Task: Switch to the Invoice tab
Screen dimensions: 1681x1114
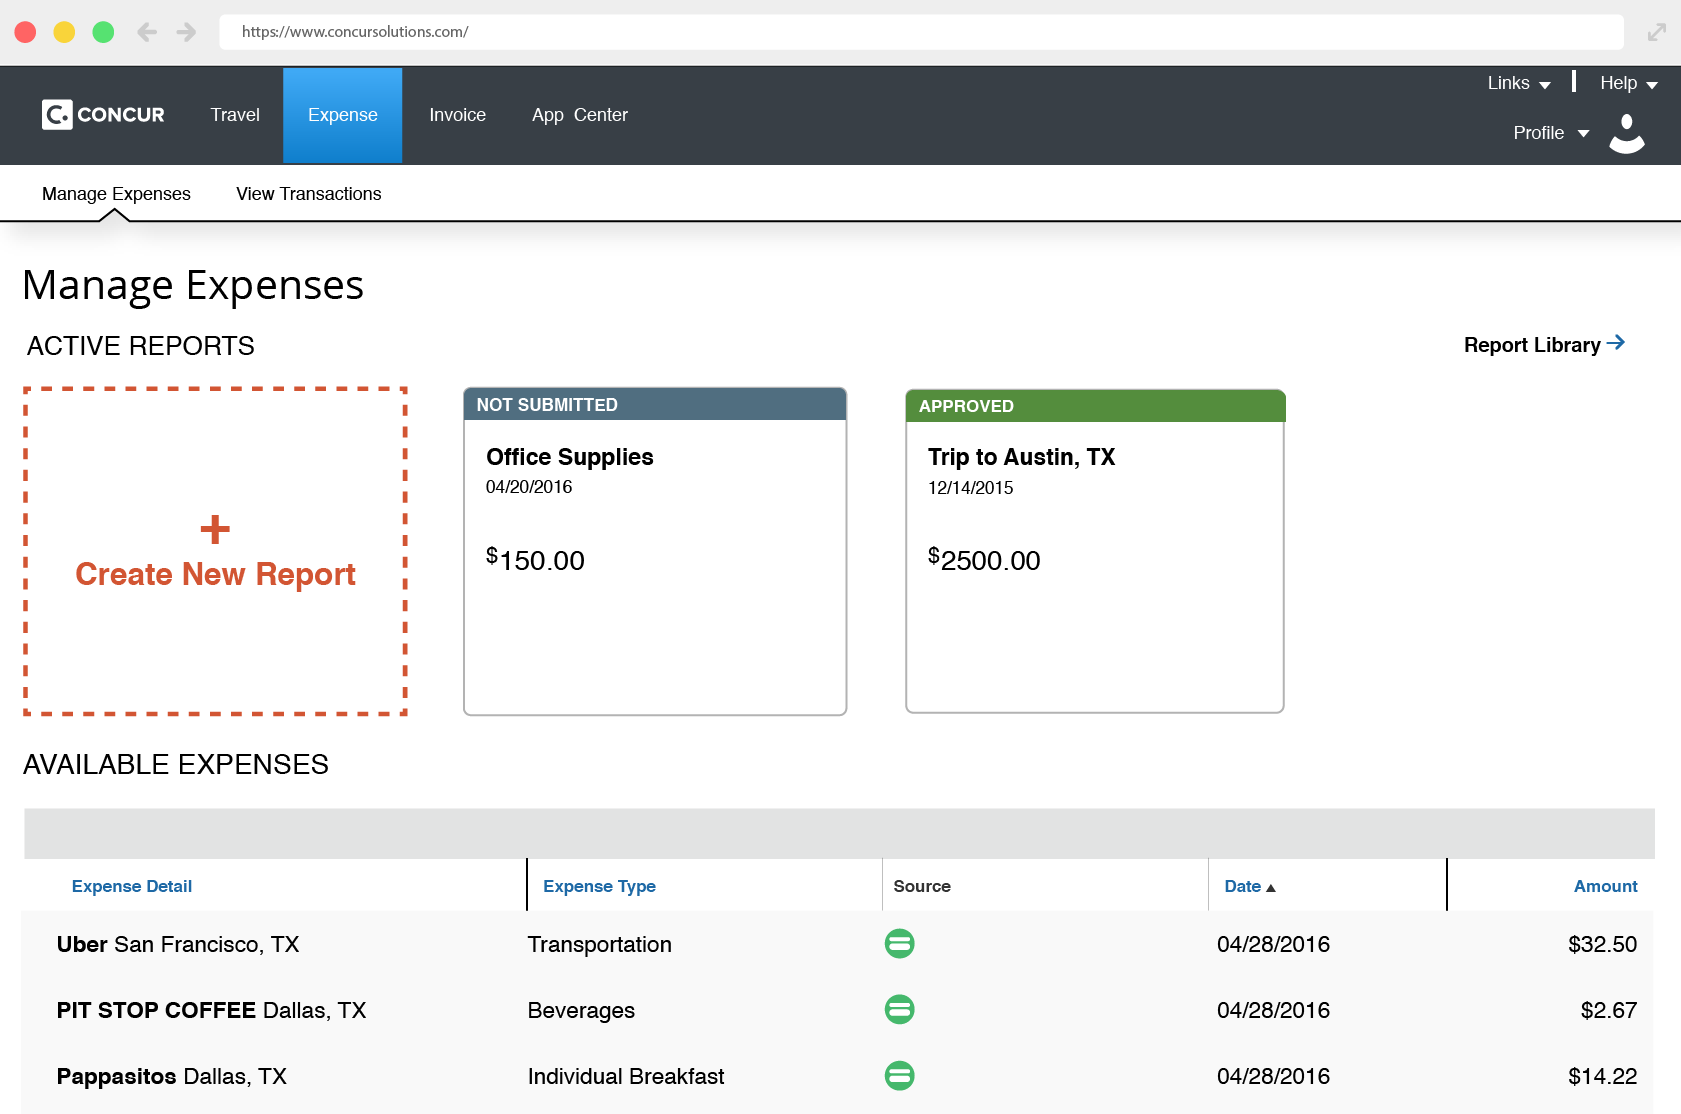Action: click(457, 114)
